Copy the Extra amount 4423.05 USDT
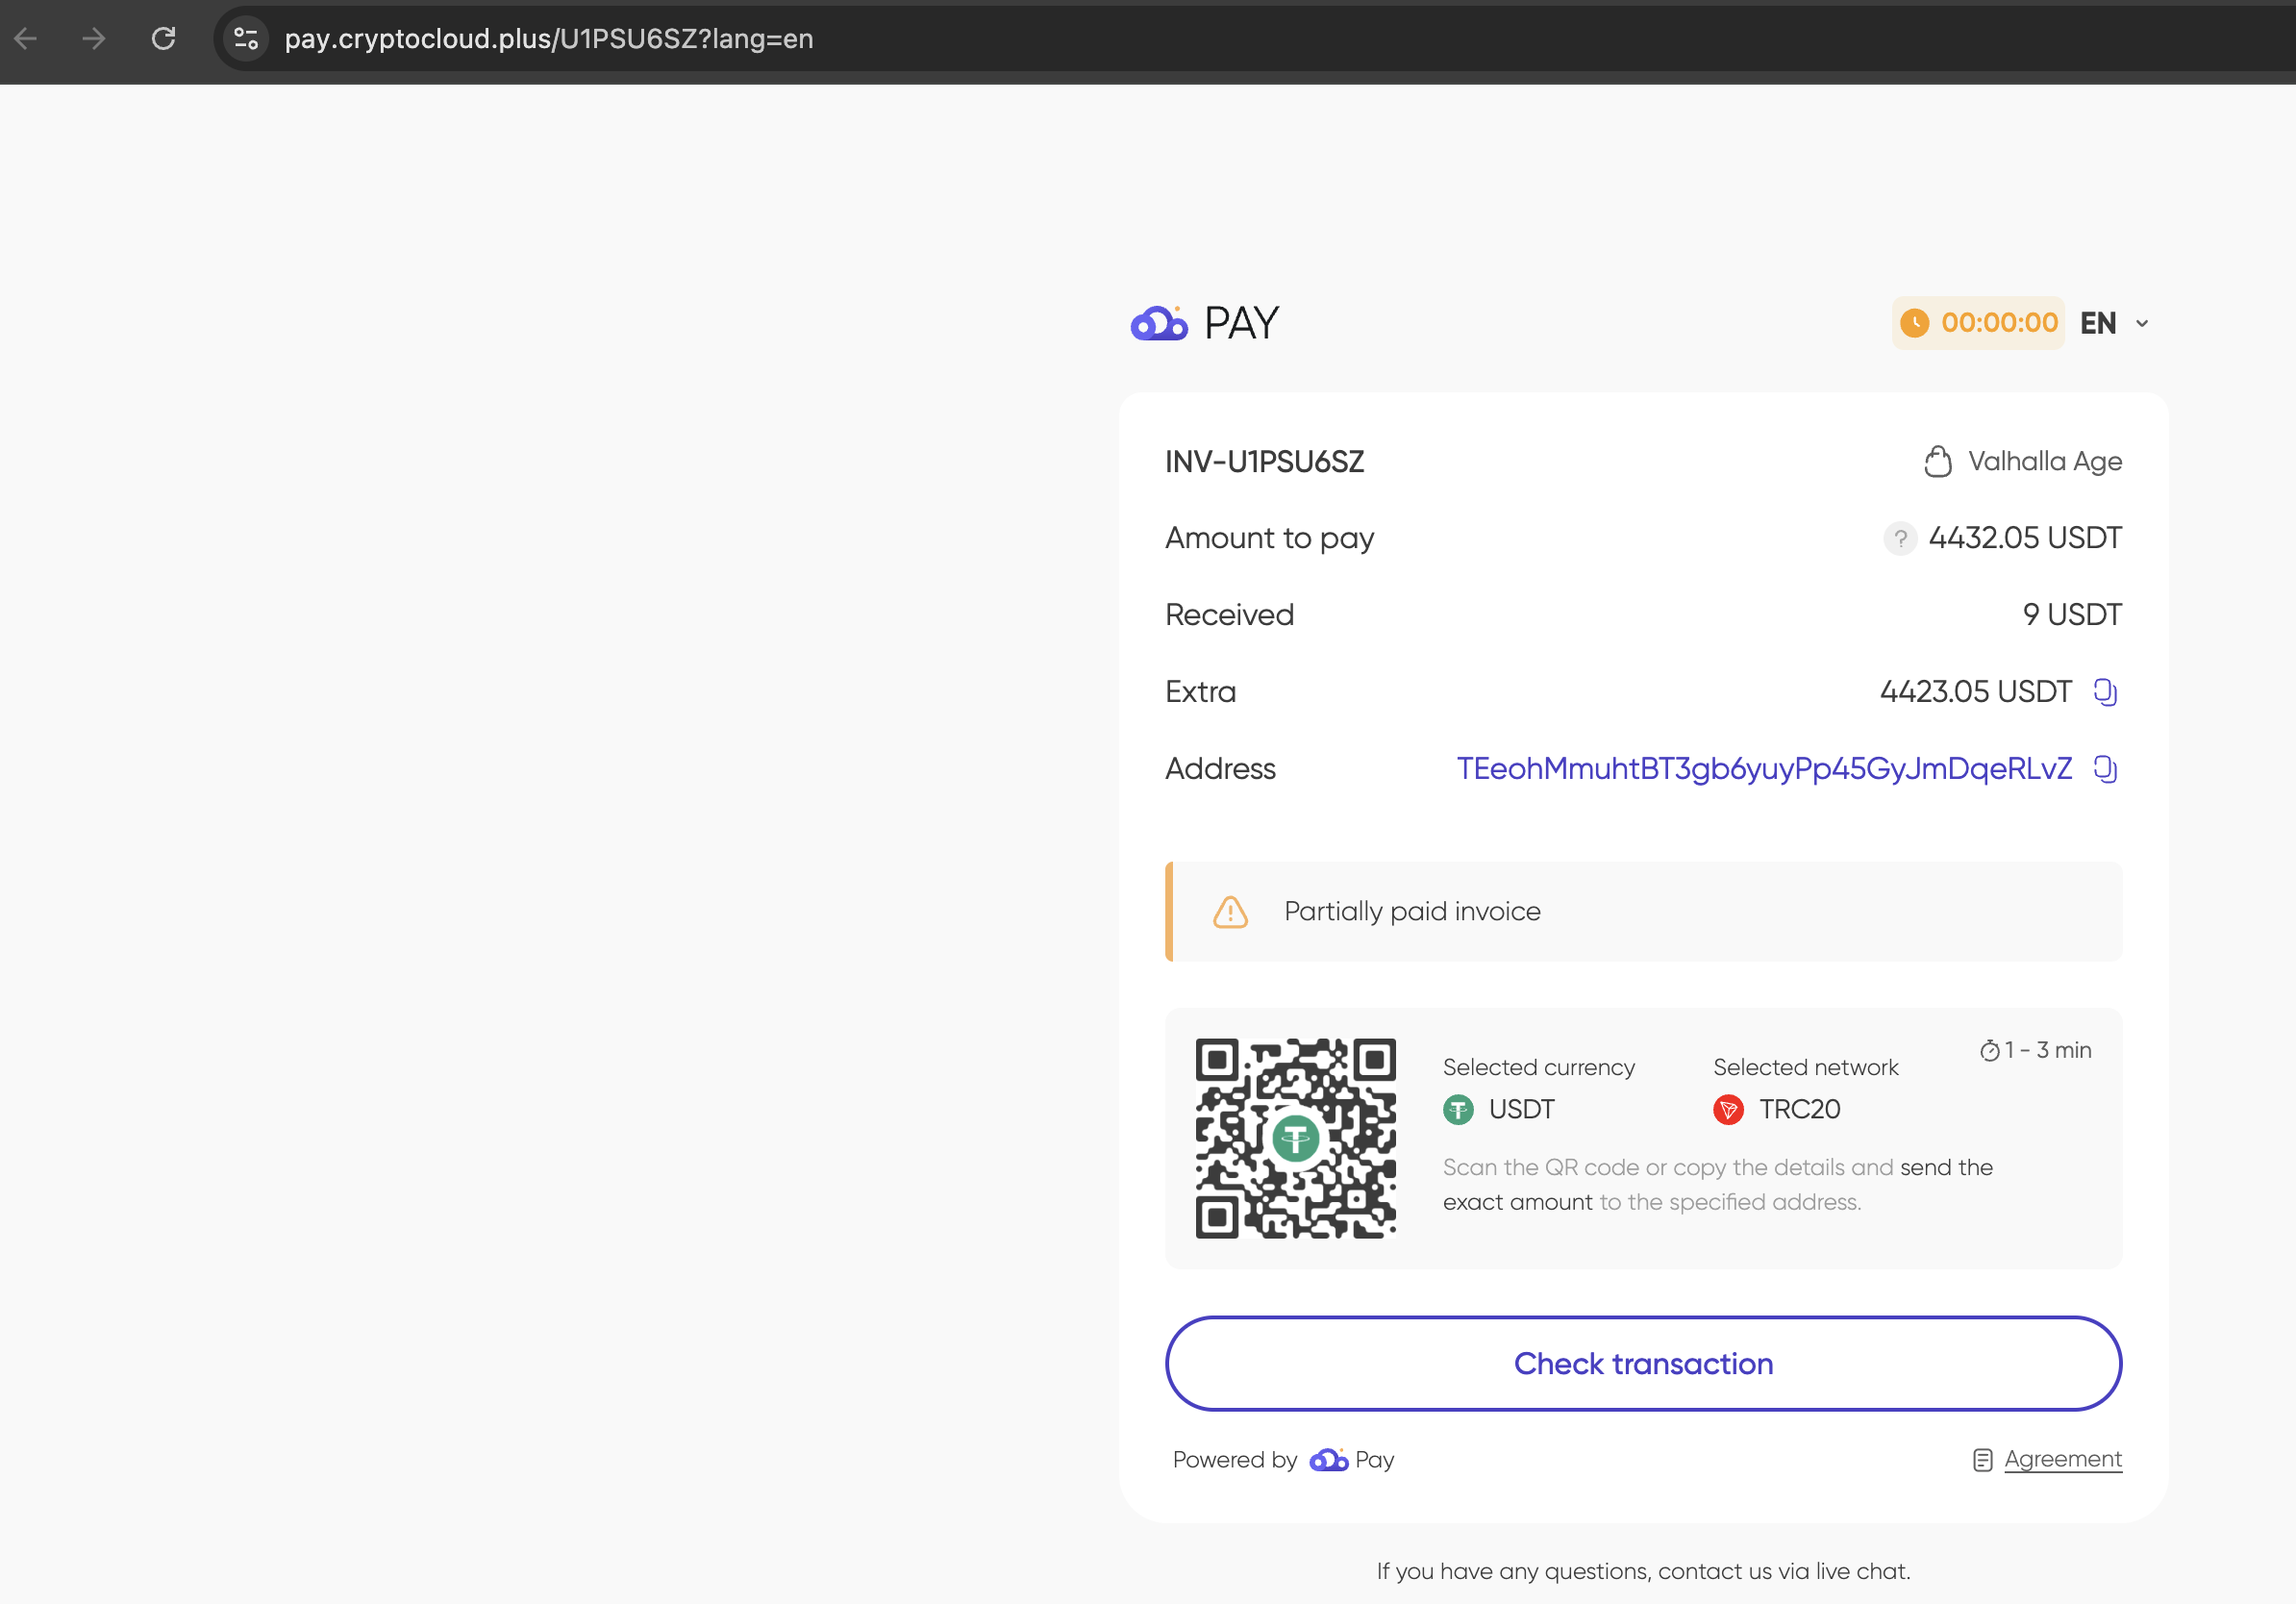The image size is (2296, 1604). click(x=2105, y=692)
